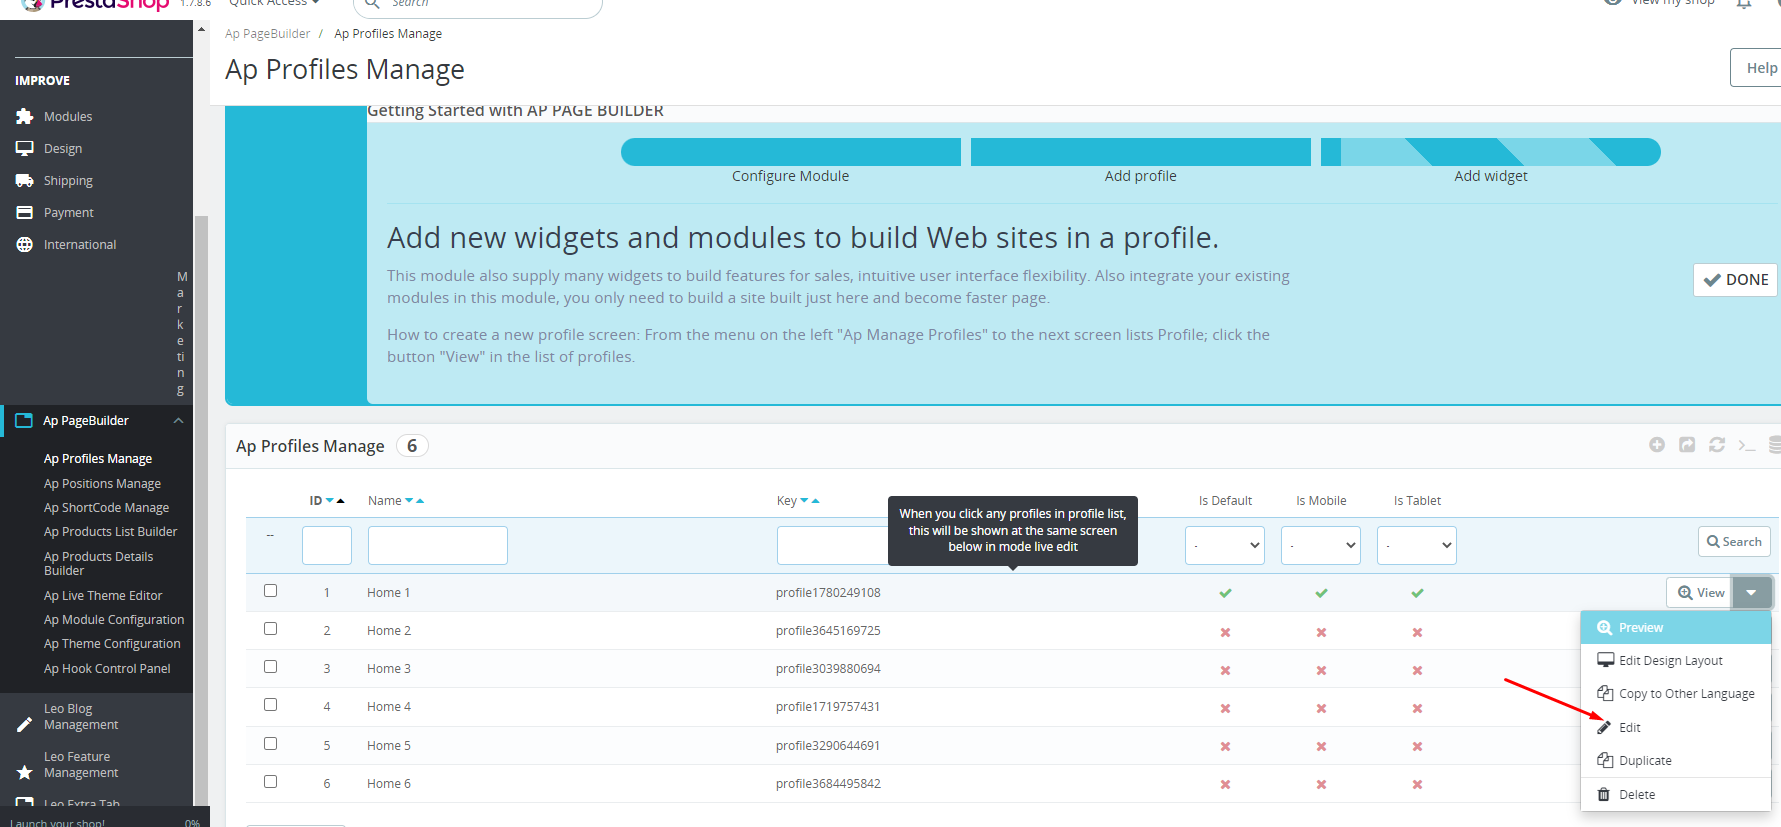Viewport: 1781px width, 827px height.
Task: Click Is Mobile green check for Home 1
Action: (1321, 593)
